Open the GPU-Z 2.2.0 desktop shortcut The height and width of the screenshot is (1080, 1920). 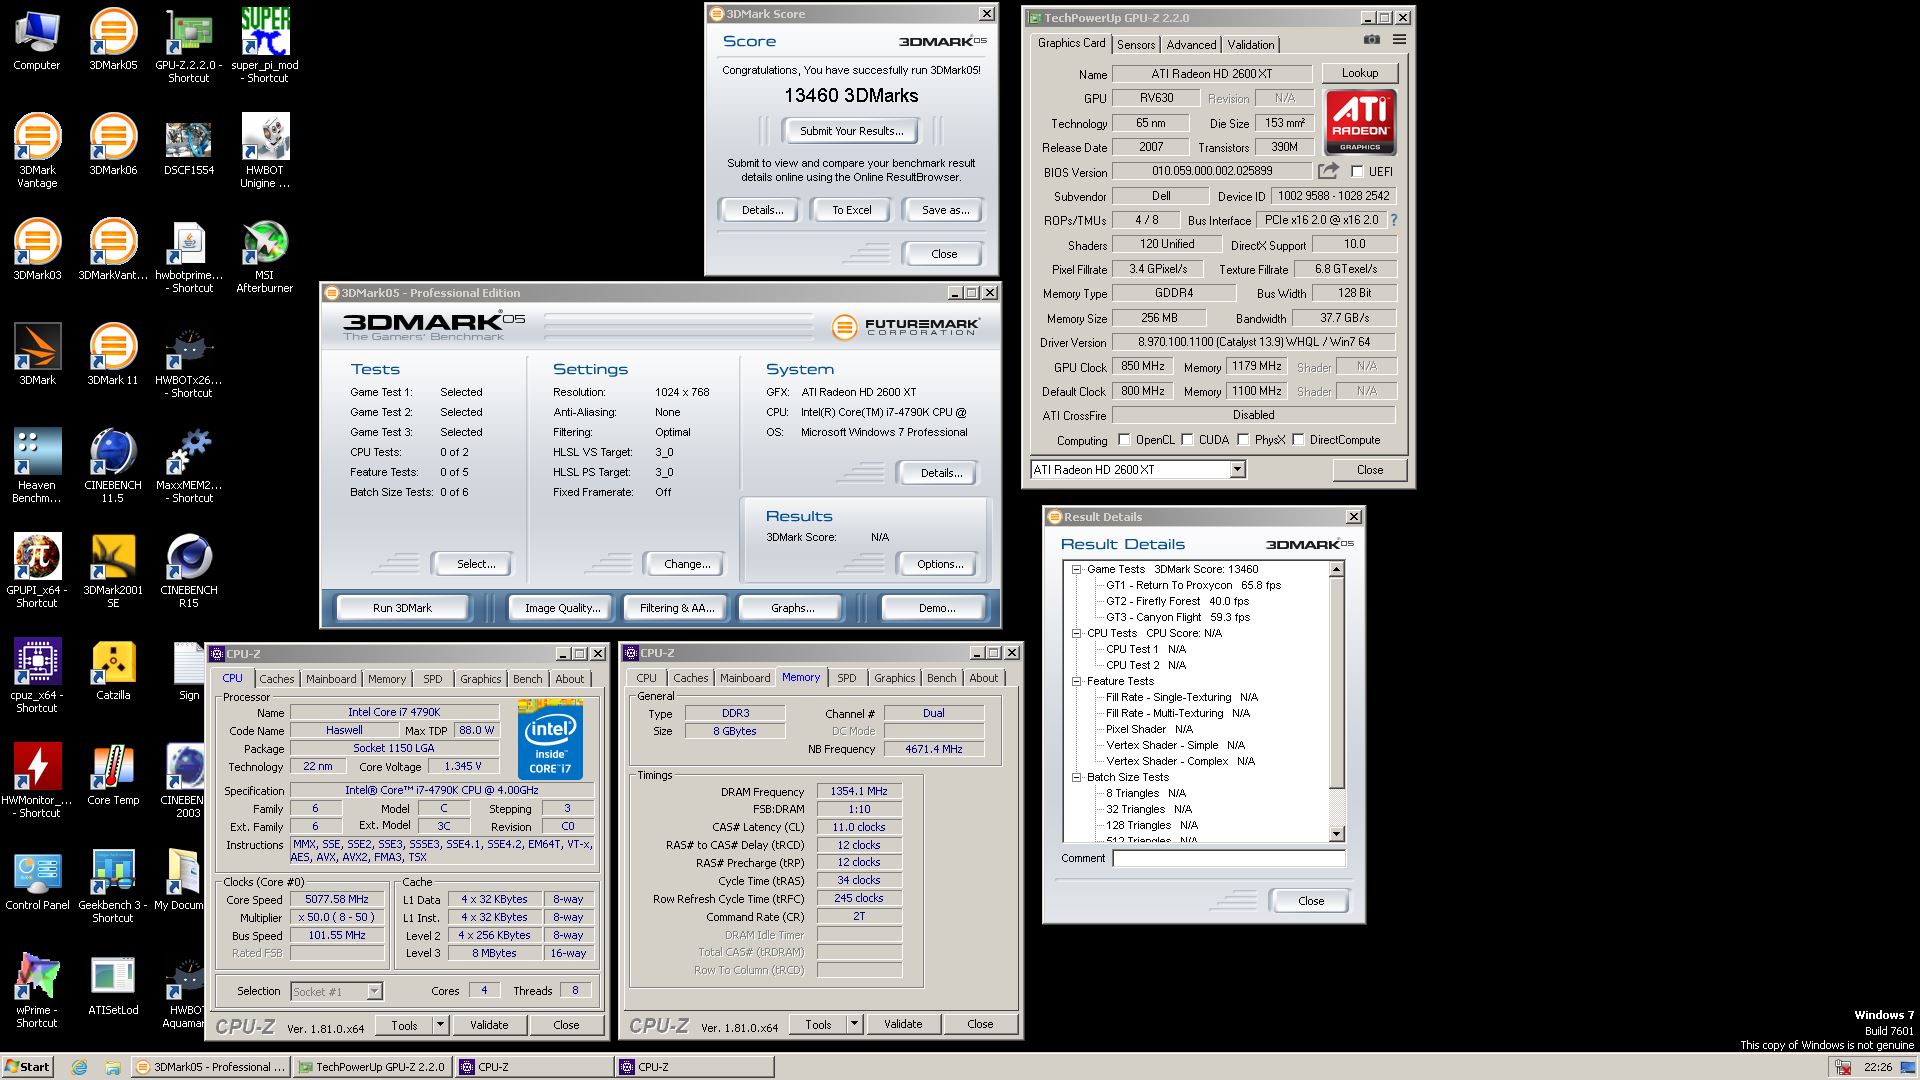coord(188,46)
